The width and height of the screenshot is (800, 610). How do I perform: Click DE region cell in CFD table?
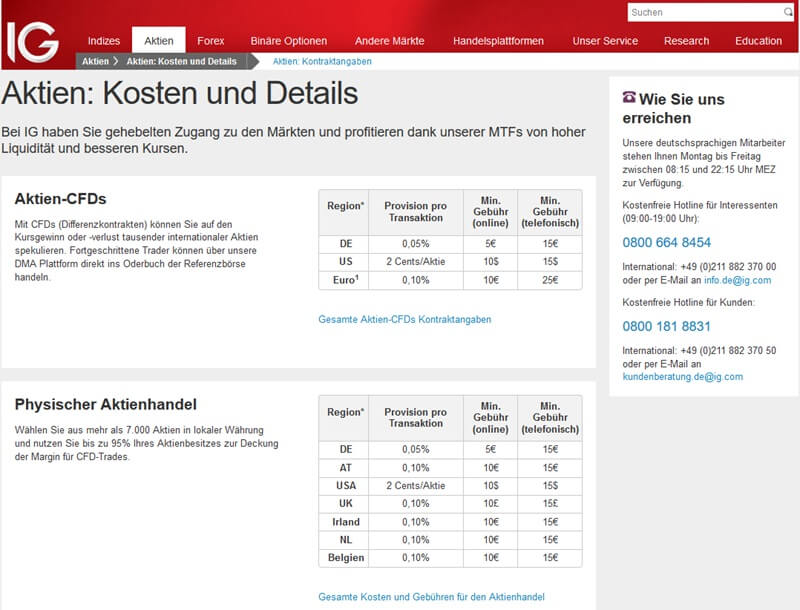click(x=345, y=244)
